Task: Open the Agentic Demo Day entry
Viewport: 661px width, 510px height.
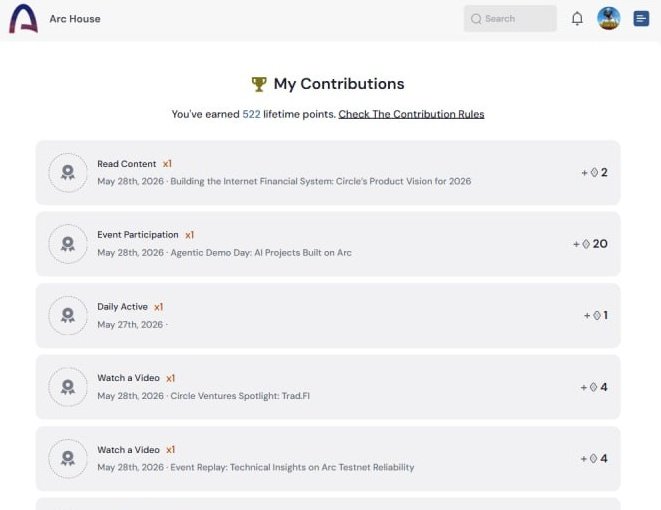Action: tap(328, 244)
